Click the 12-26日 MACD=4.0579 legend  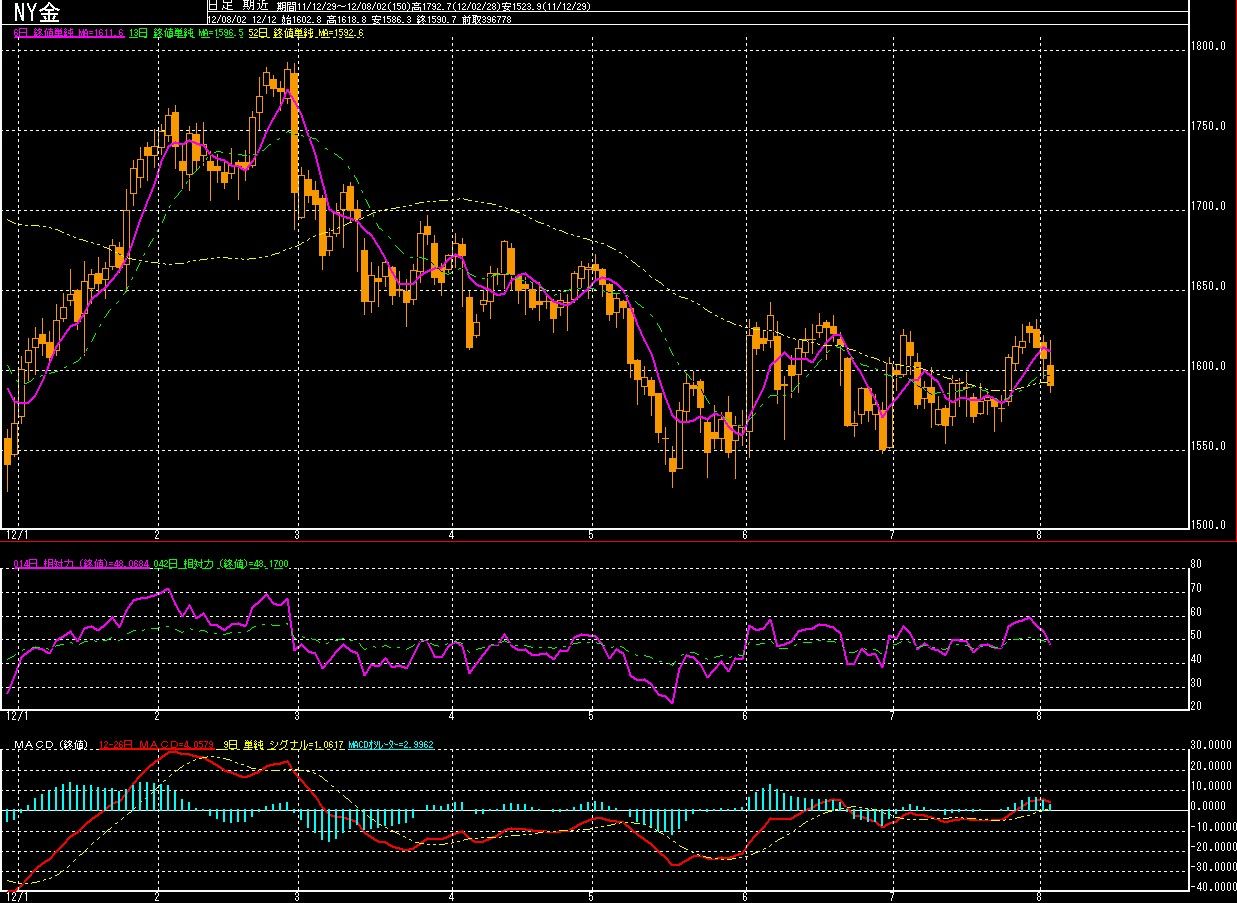coord(157,744)
